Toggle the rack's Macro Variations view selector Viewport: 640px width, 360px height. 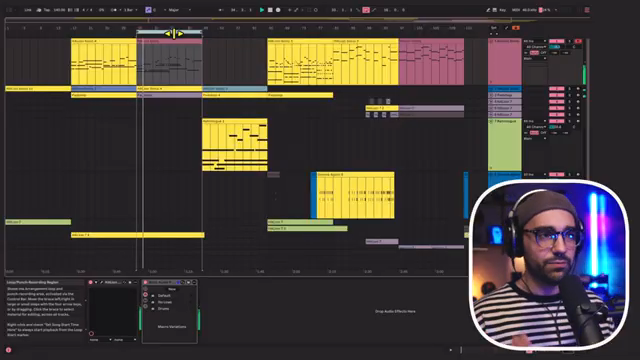[145, 294]
